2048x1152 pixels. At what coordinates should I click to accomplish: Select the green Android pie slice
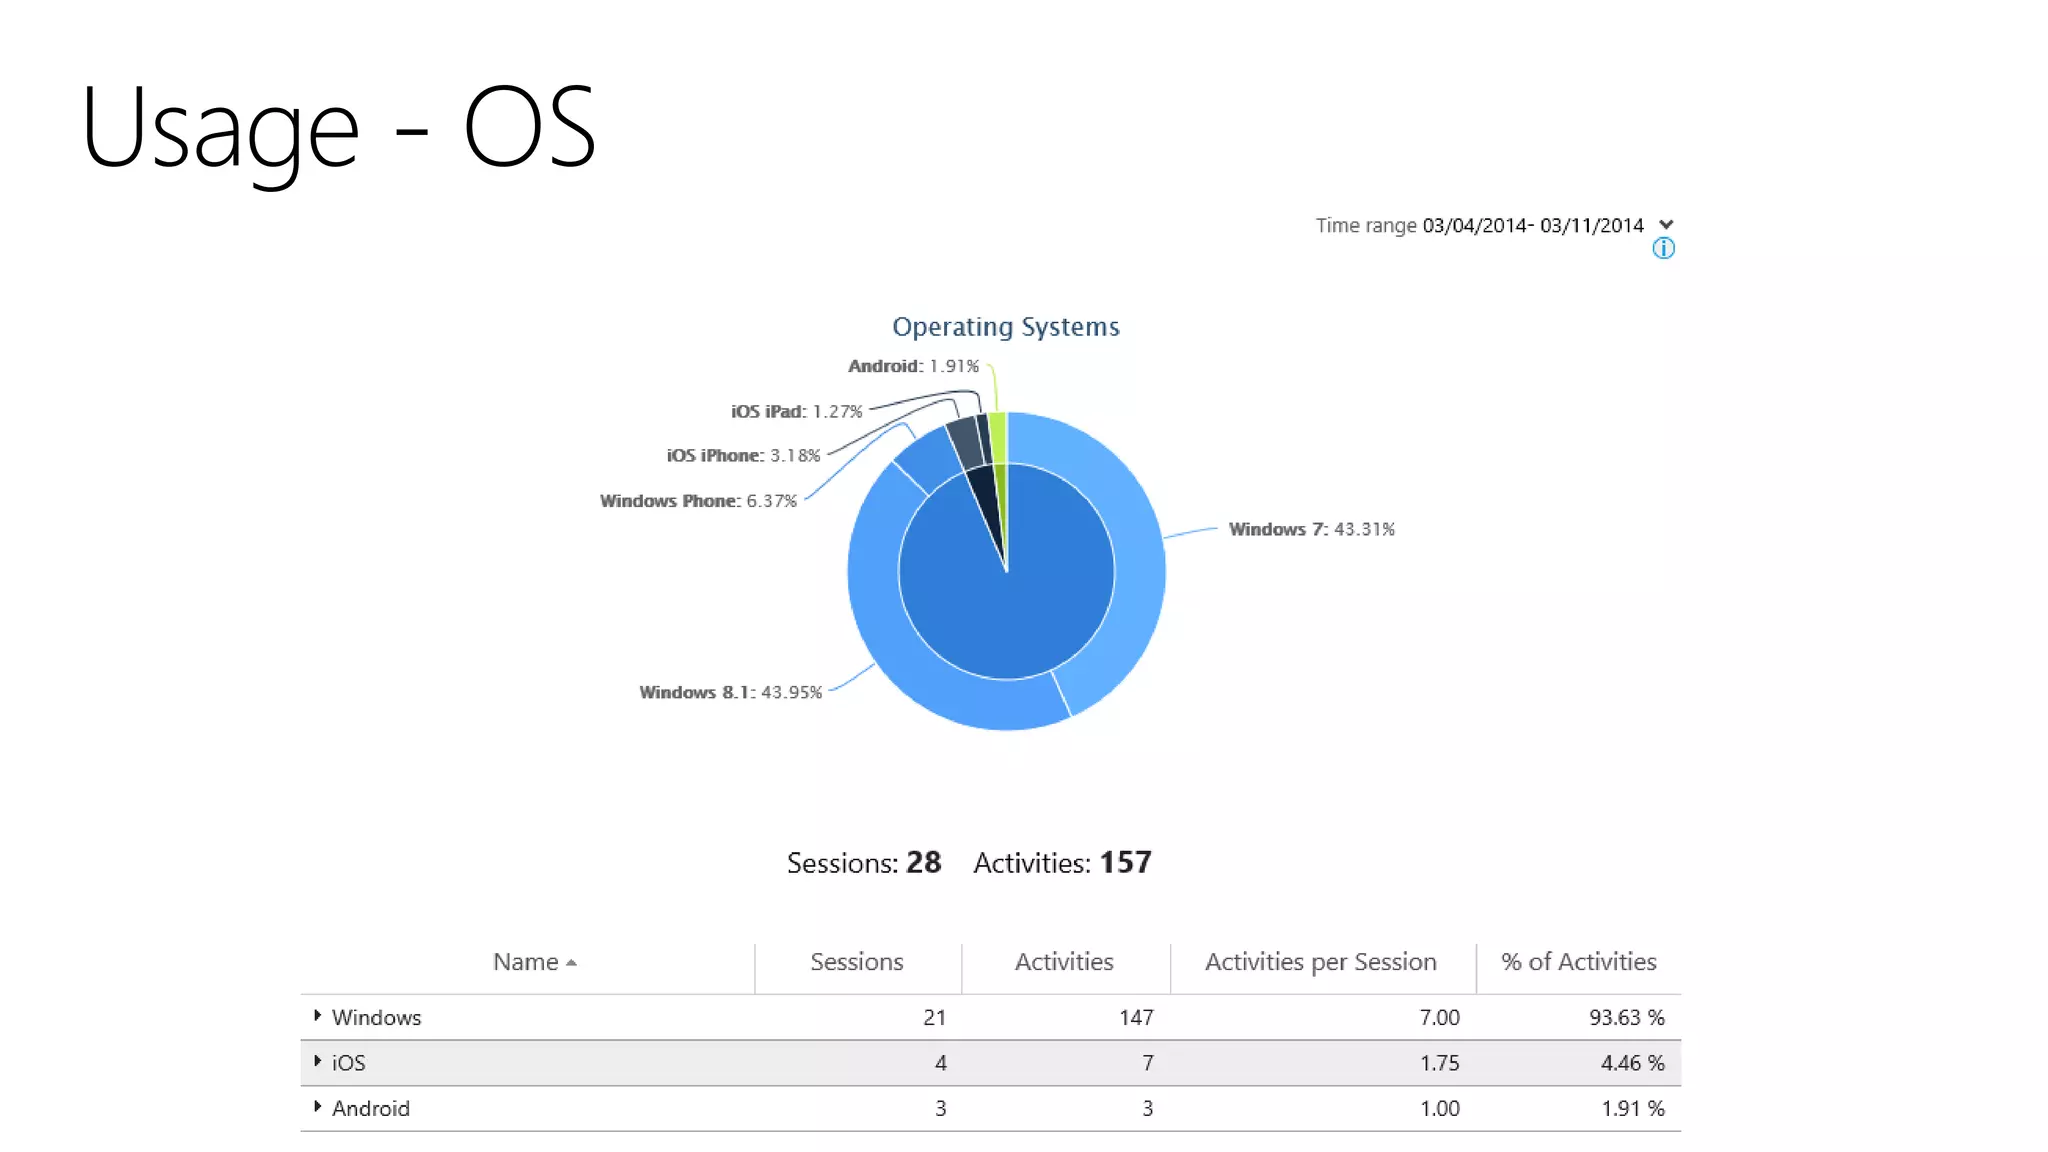click(997, 437)
